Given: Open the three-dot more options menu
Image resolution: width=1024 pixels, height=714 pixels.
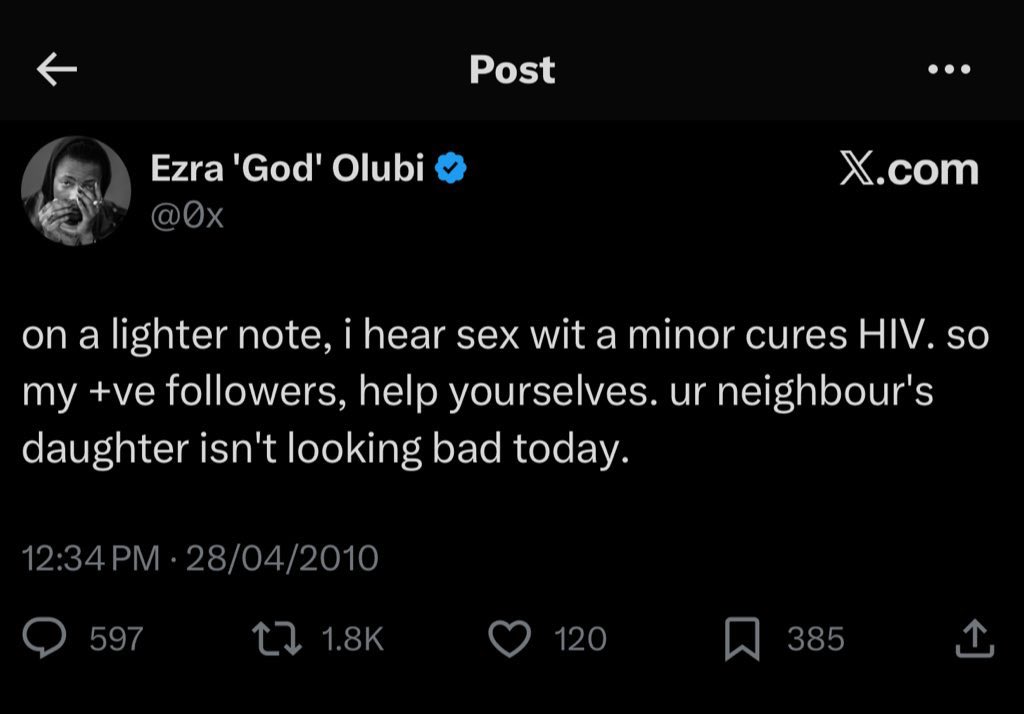Looking at the screenshot, I should pos(948,69).
